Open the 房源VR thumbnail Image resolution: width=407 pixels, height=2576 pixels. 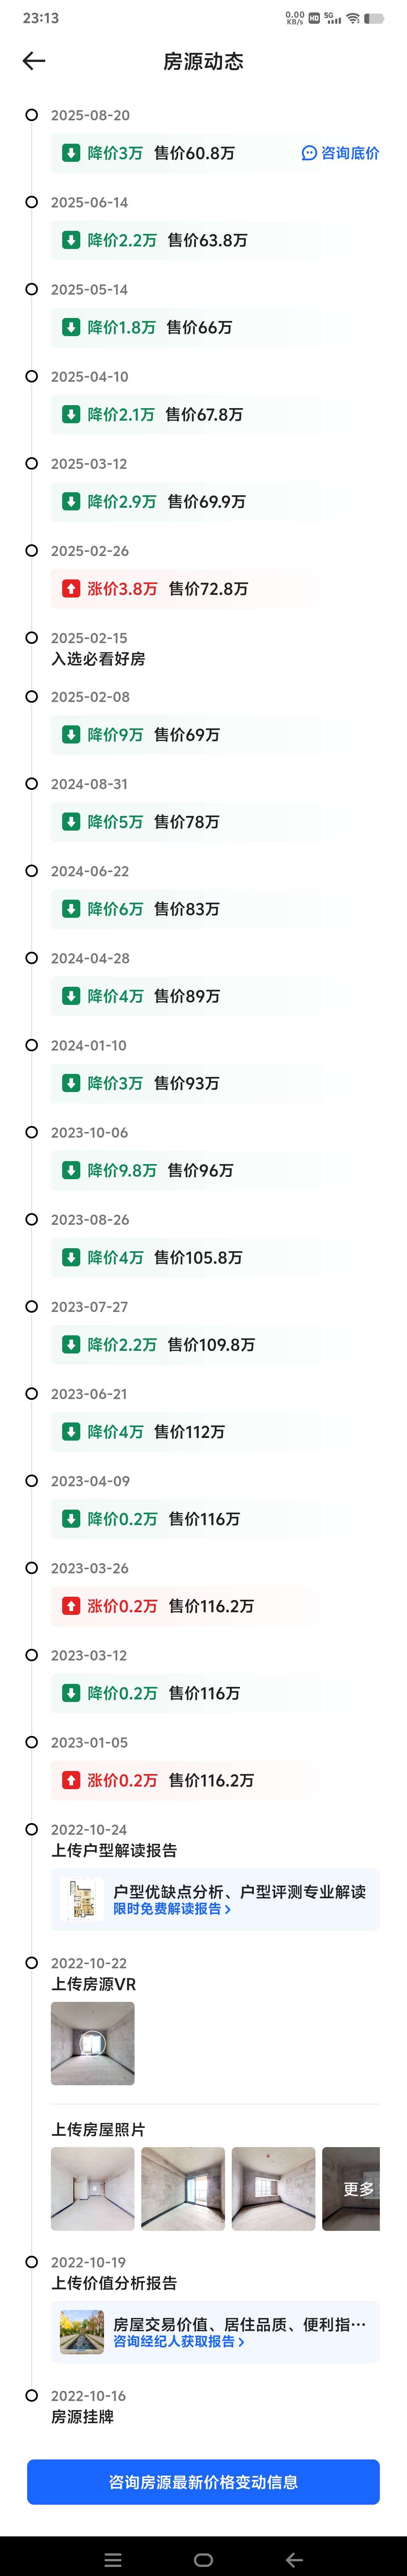[93, 2043]
